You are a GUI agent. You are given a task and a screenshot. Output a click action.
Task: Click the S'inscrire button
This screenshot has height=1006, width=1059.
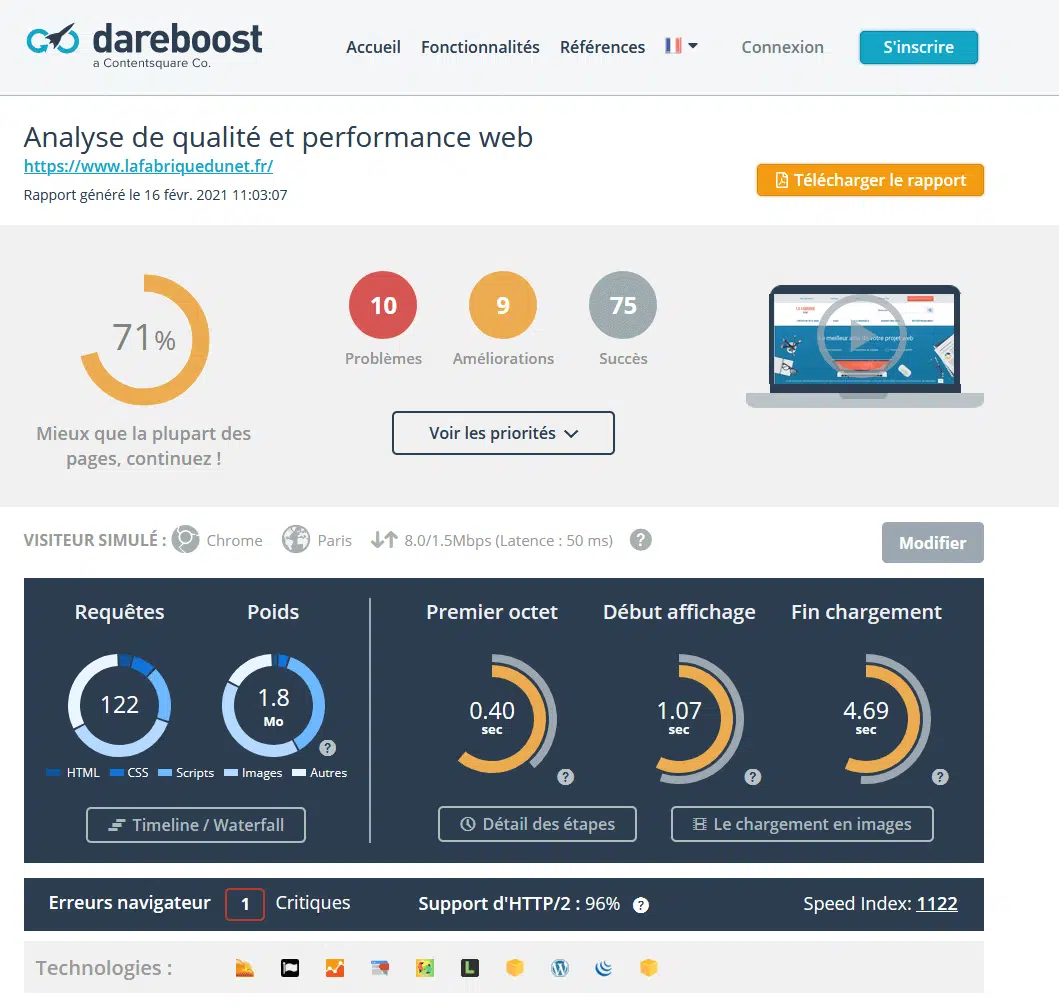tap(919, 47)
